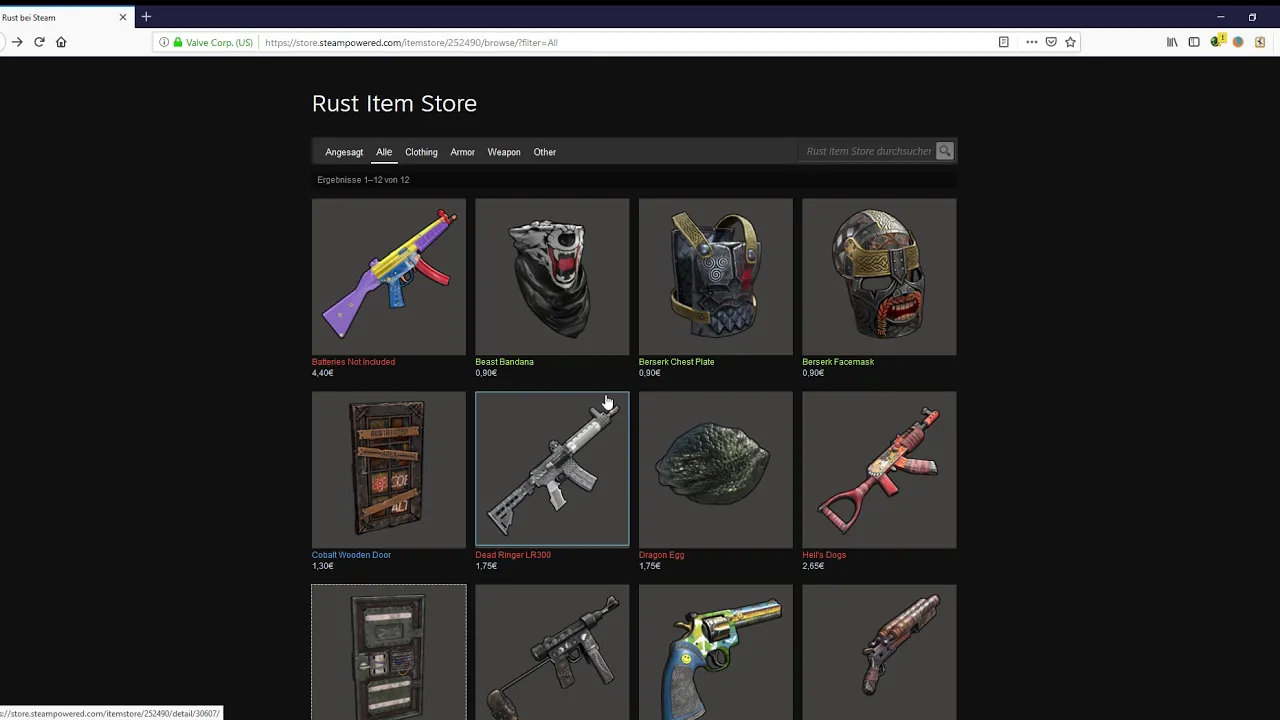Toggle reader view in address bar

click(1003, 42)
